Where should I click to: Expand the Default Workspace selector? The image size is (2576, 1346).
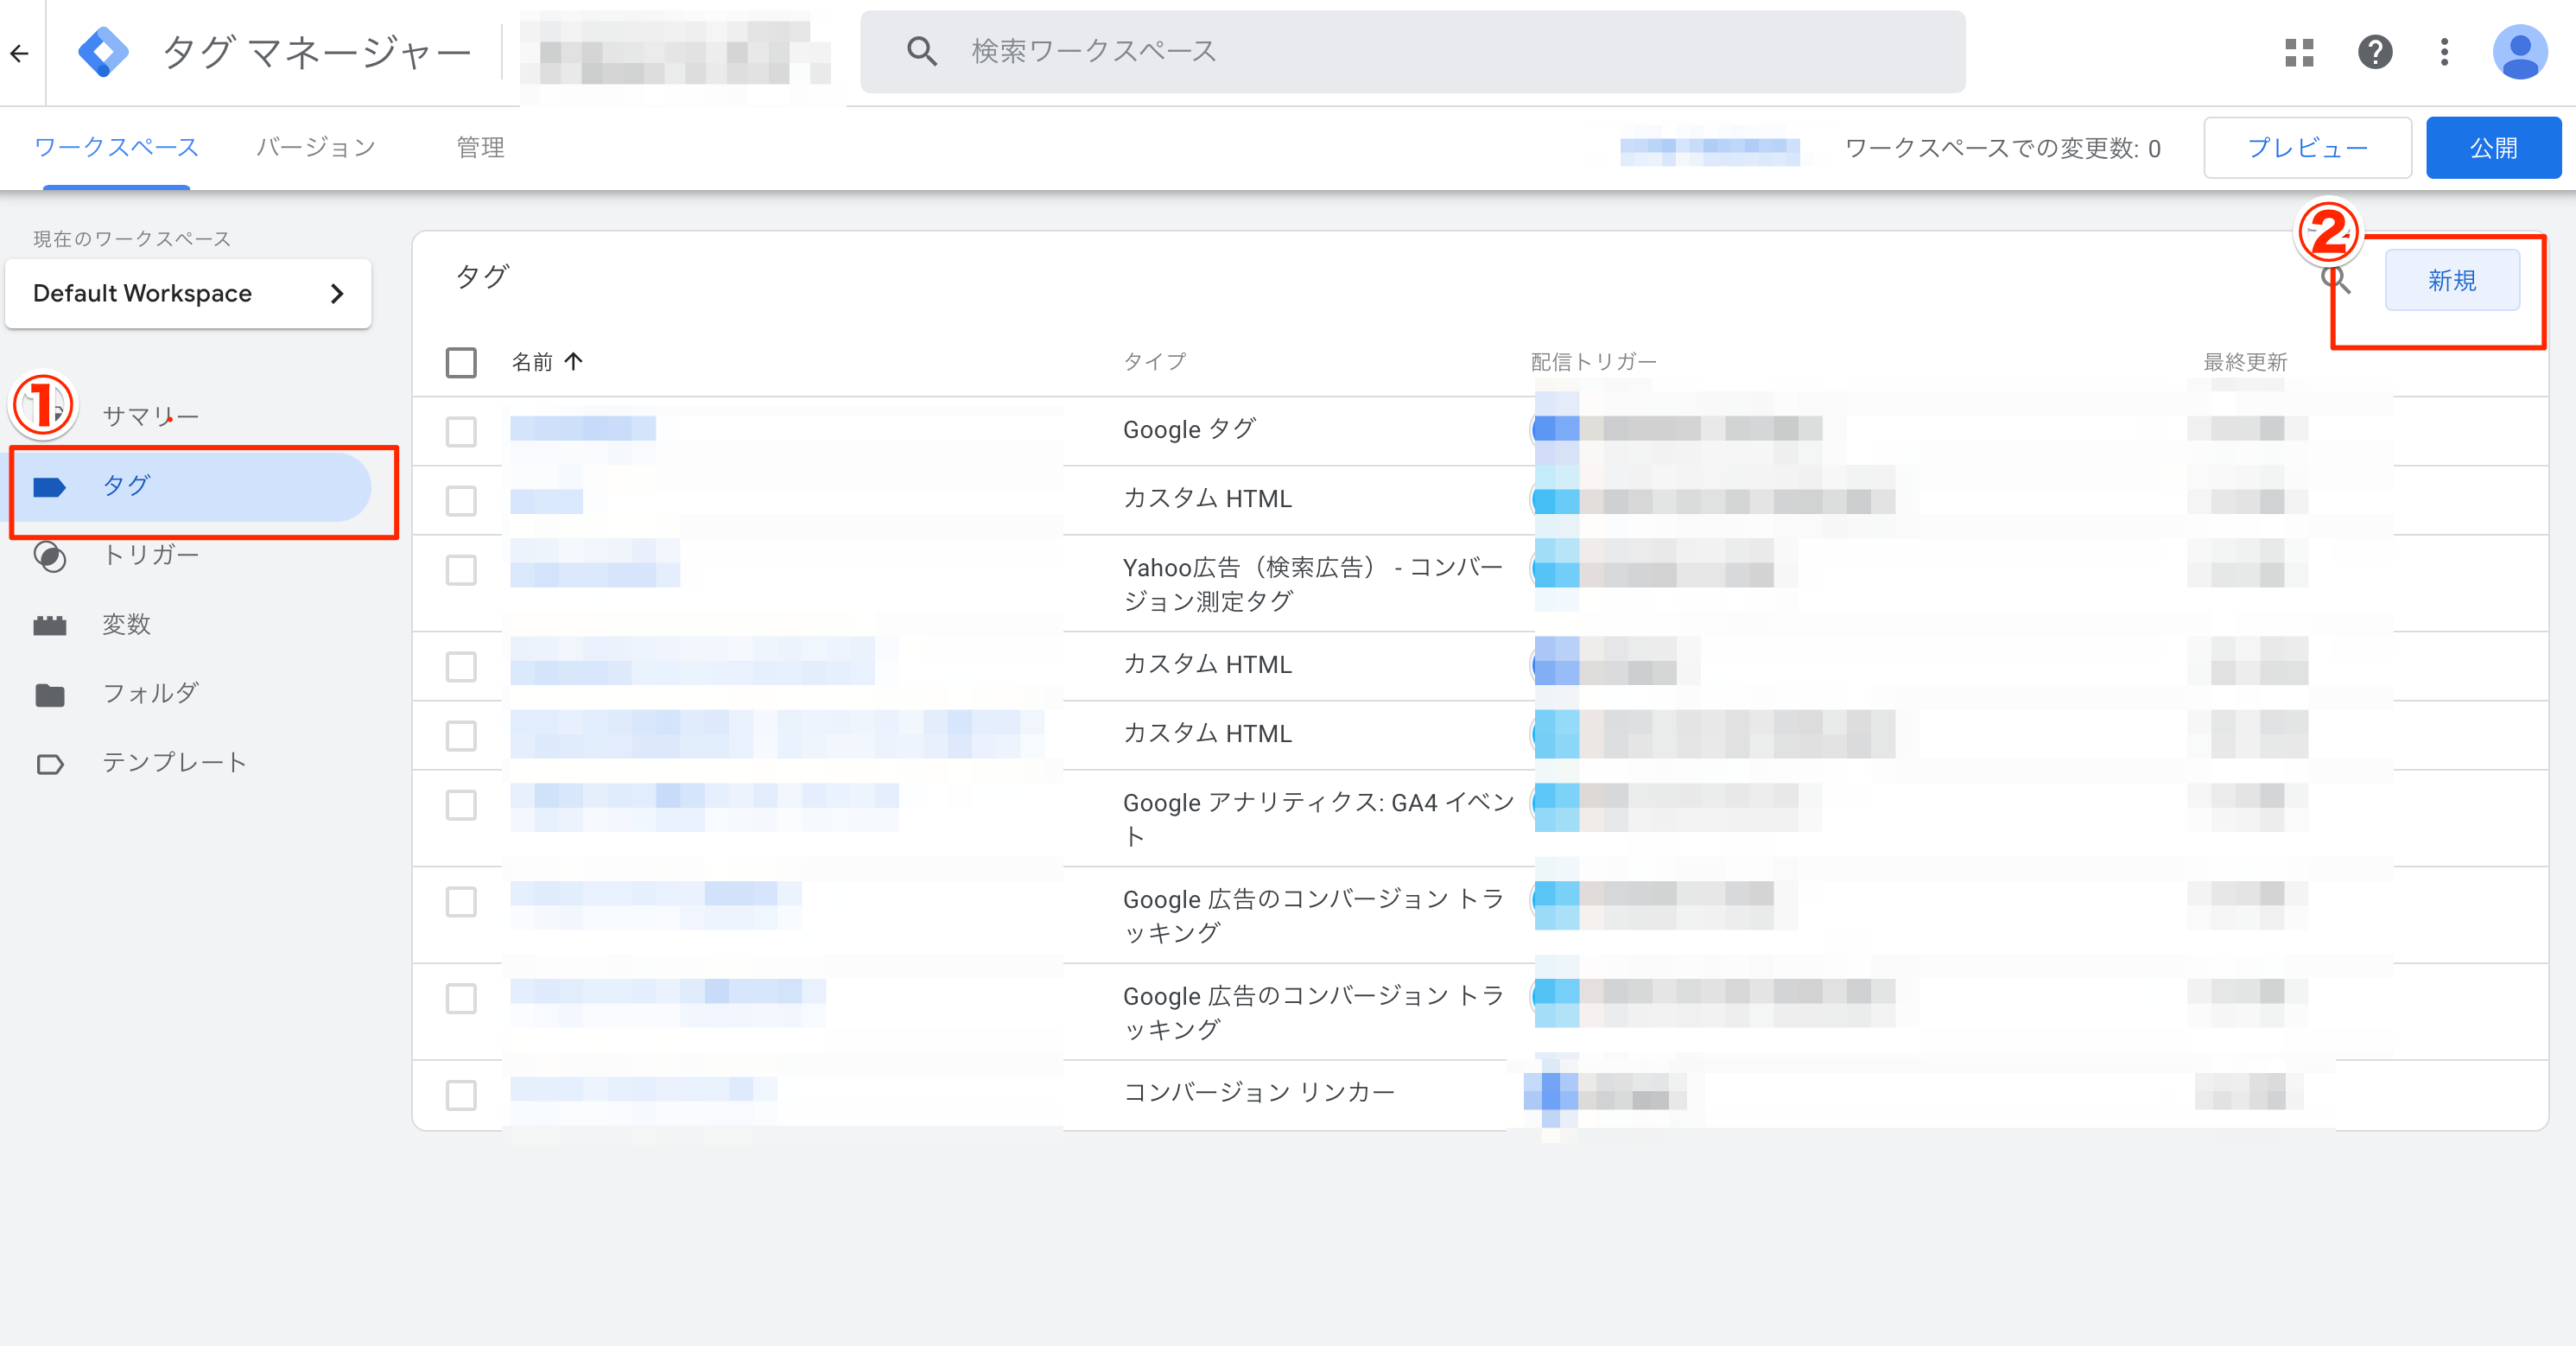(x=188, y=293)
